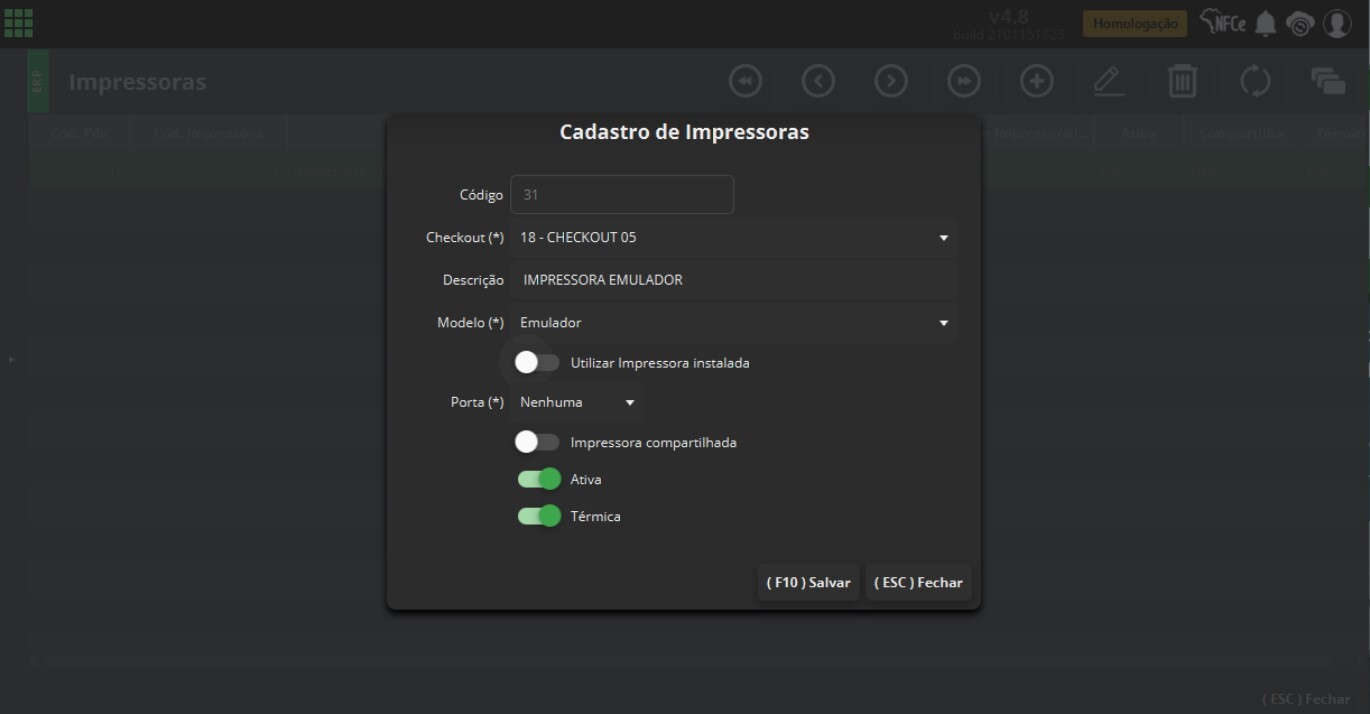Add new printer plus icon

click(x=1036, y=82)
